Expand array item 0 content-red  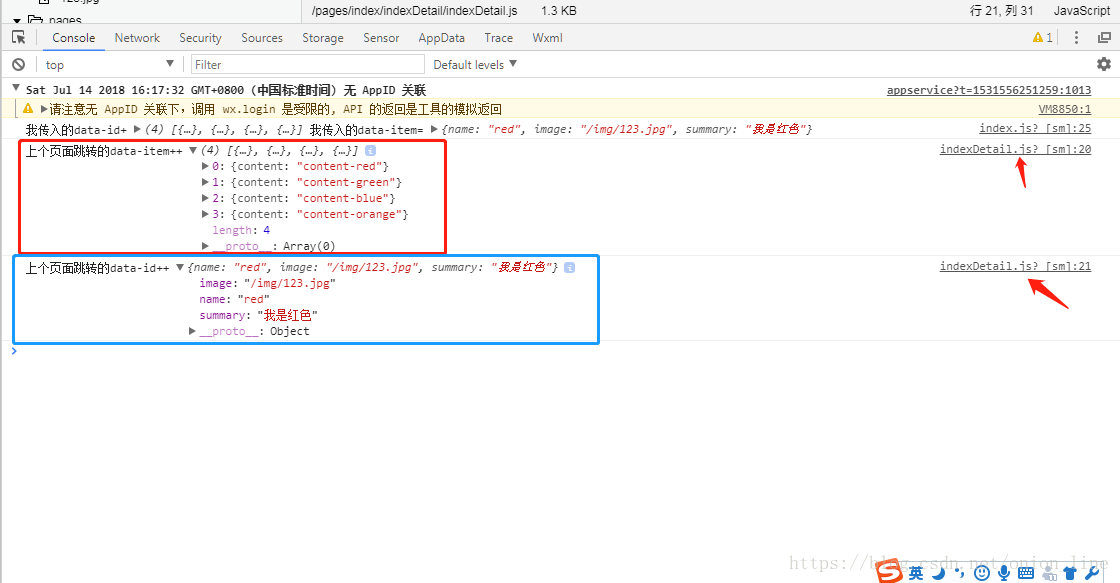pos(206,166)
